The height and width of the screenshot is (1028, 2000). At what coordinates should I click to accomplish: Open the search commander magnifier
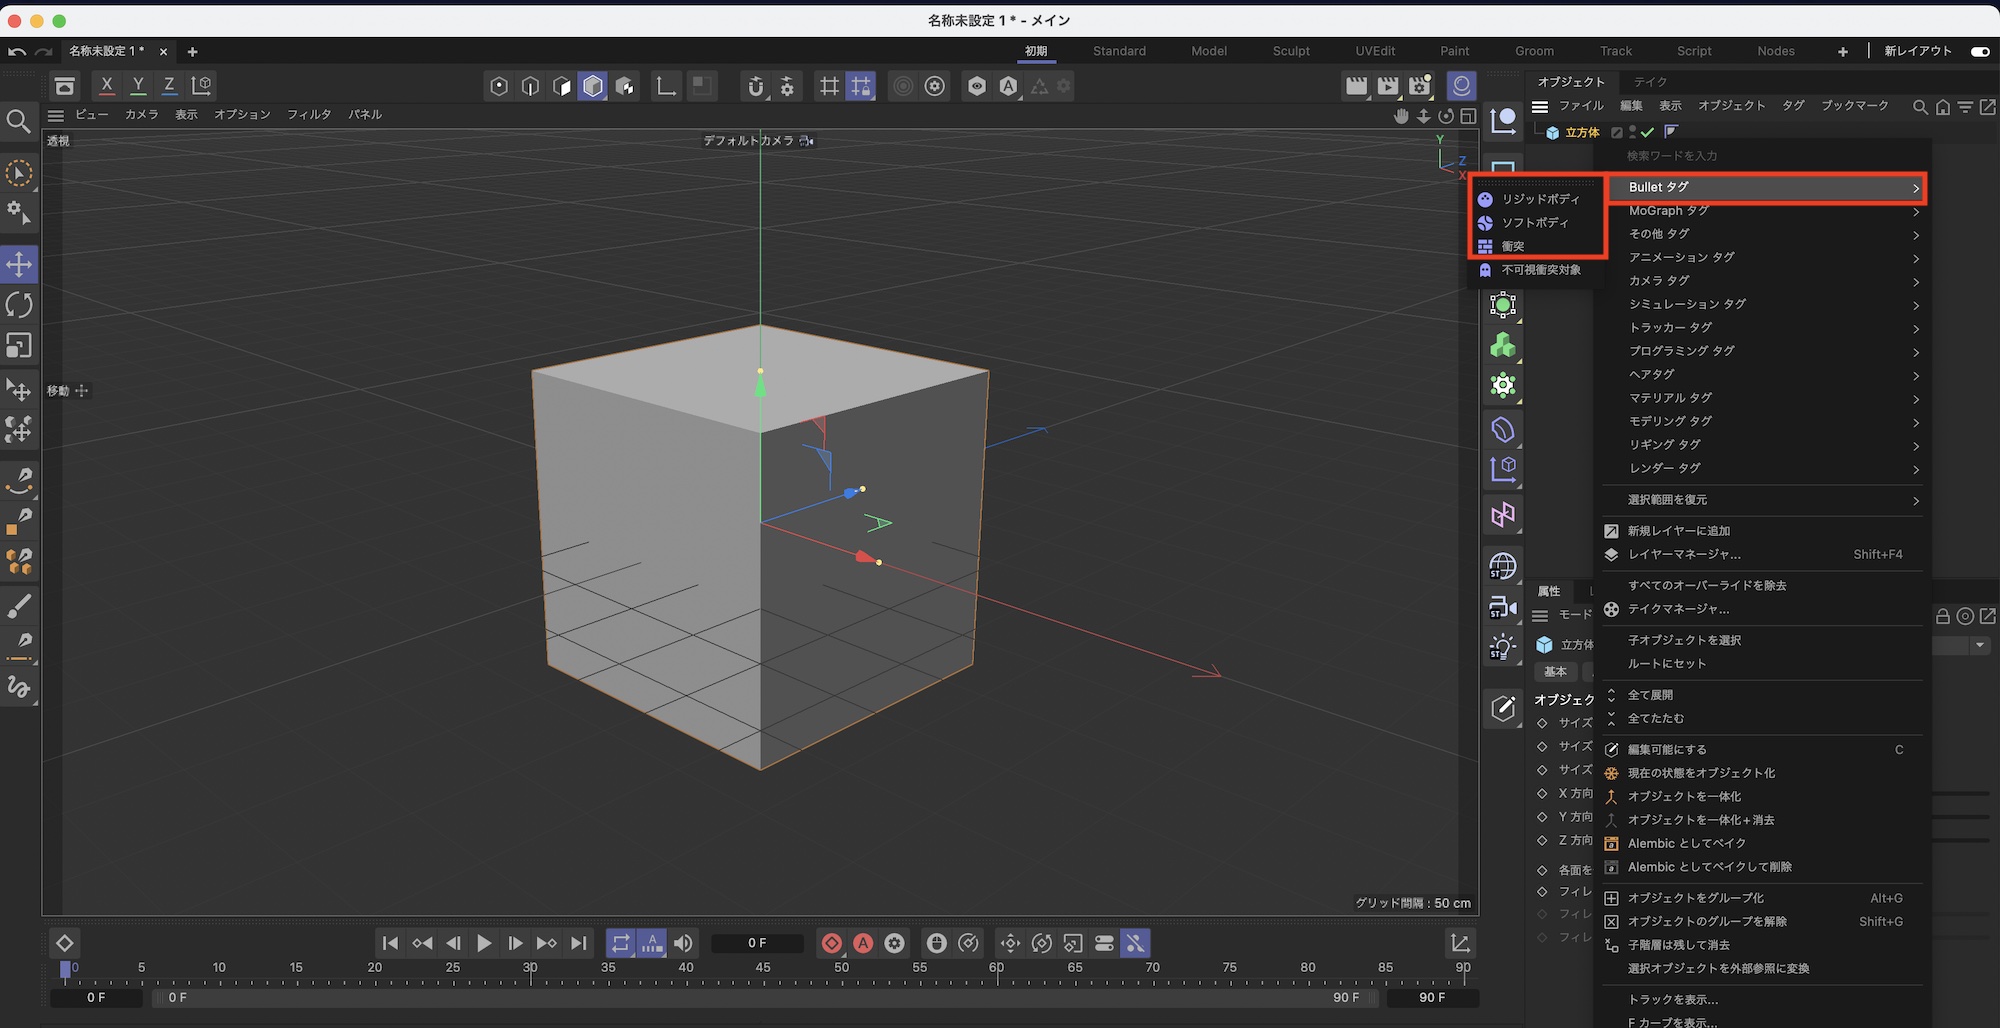[x=18, y=120]
